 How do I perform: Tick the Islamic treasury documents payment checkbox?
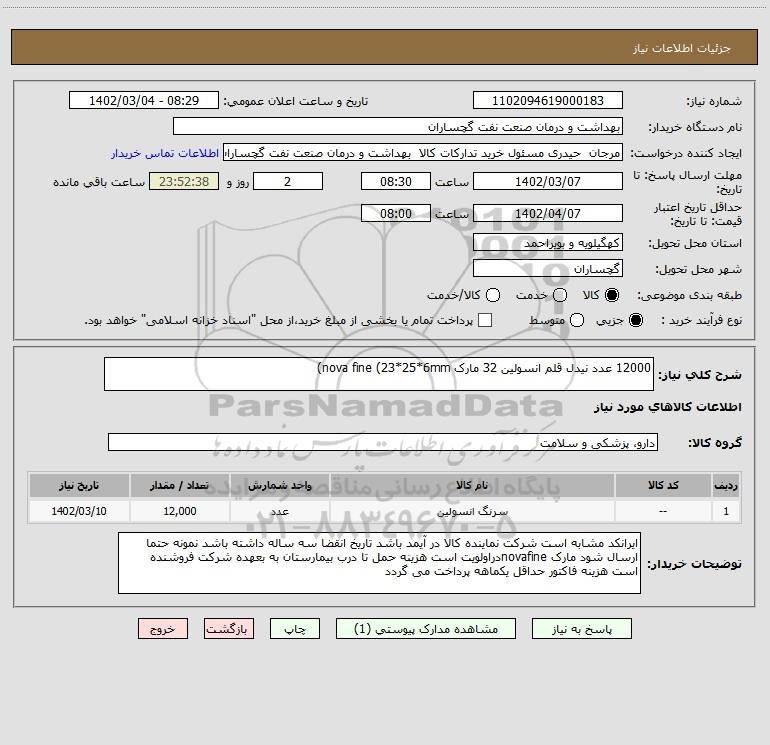click(x=485, y=320)
